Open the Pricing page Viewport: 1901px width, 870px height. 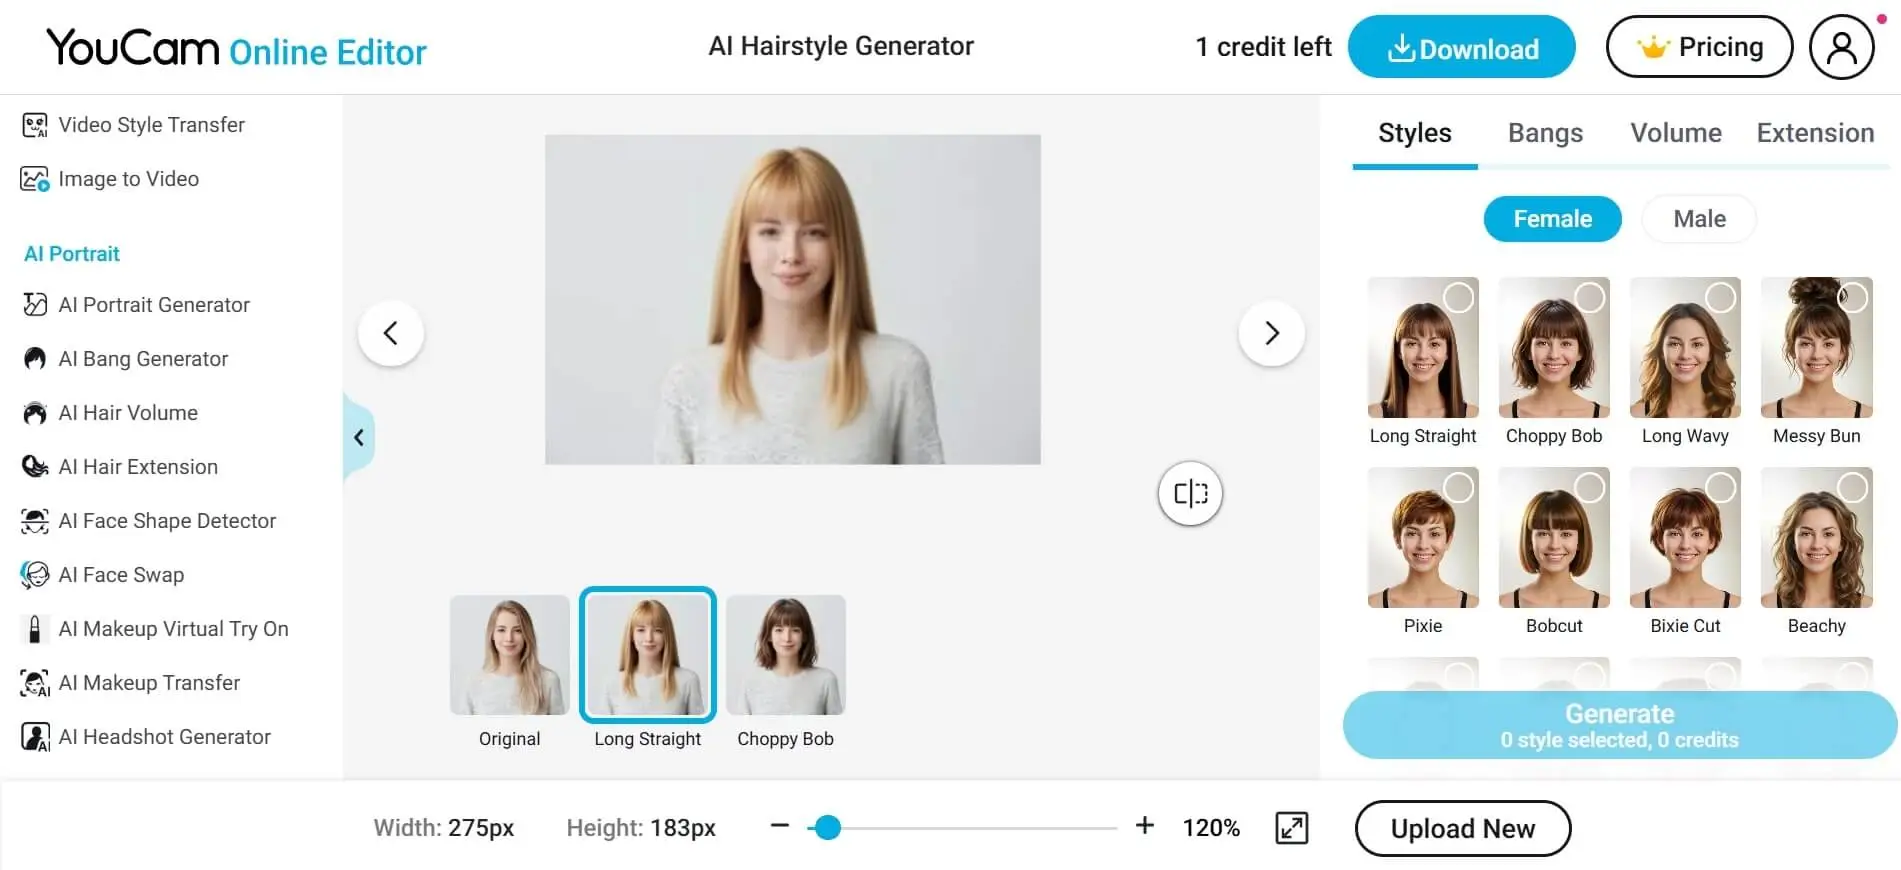pyautogui.click(x=1699, y=47)
